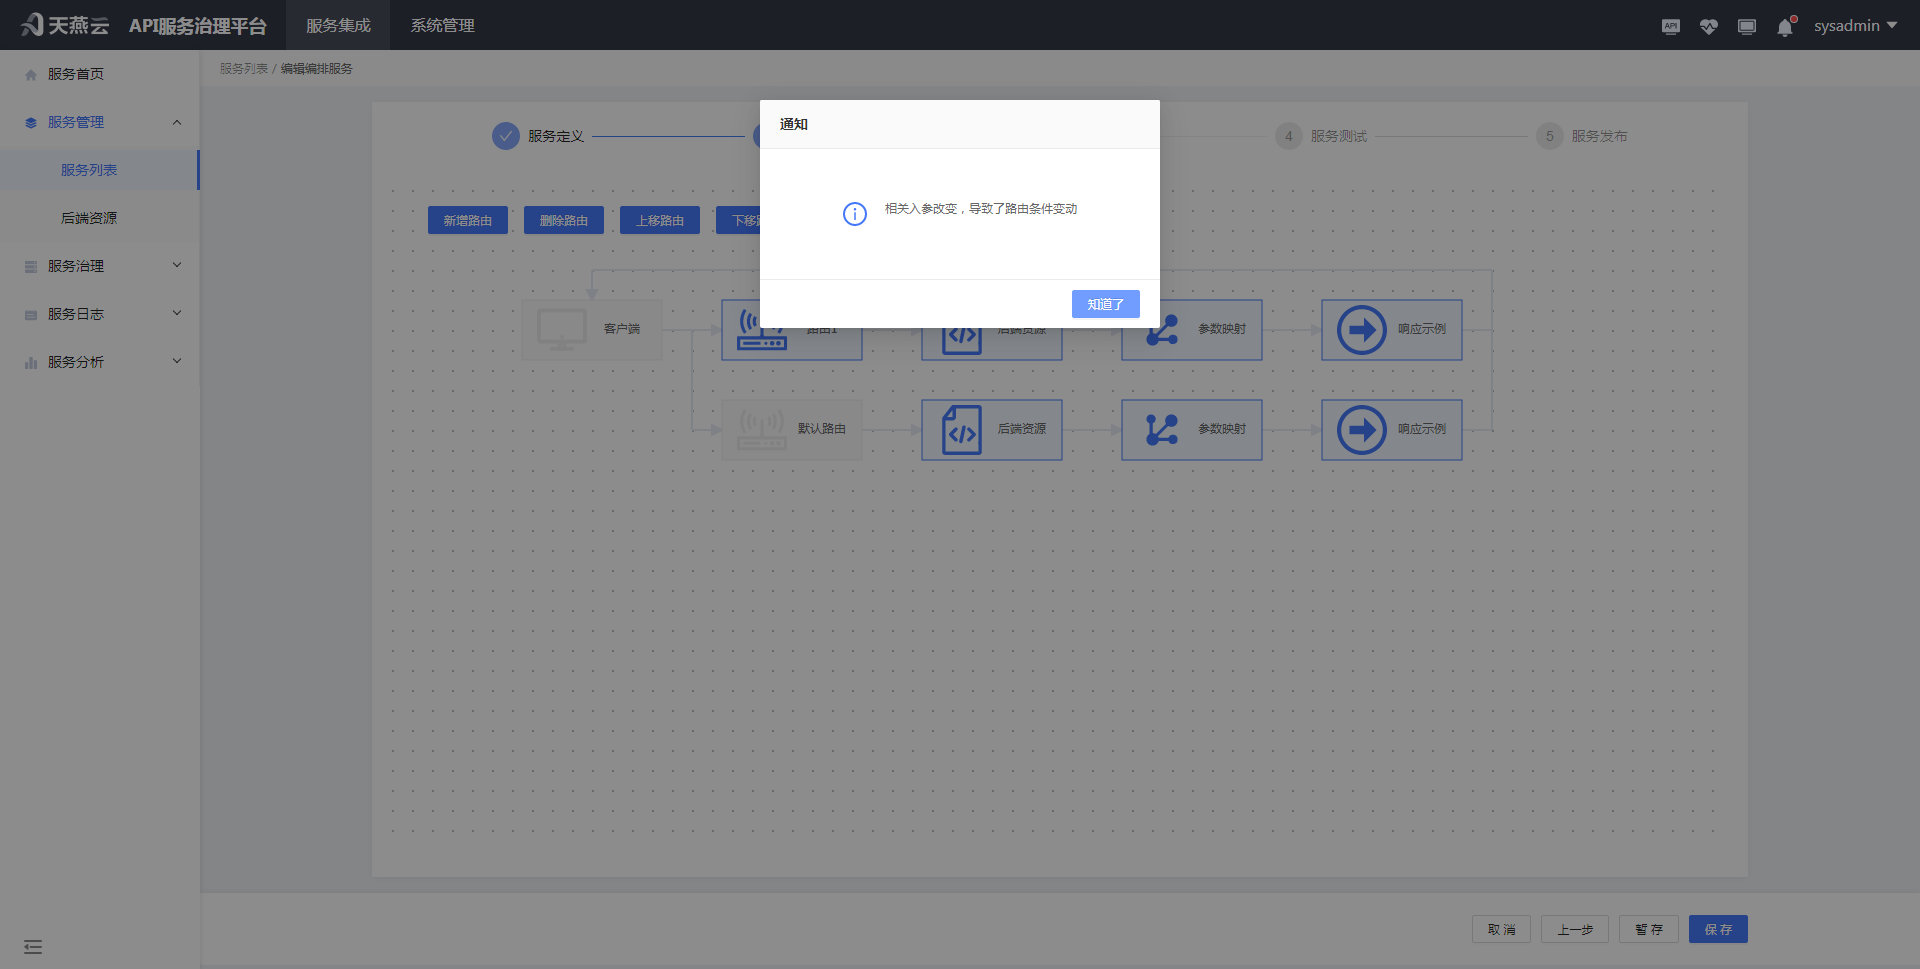1920x969 pixels.
Task: Click 知道了 to dismiss the notice dialog
Action: coord(1105,304)
